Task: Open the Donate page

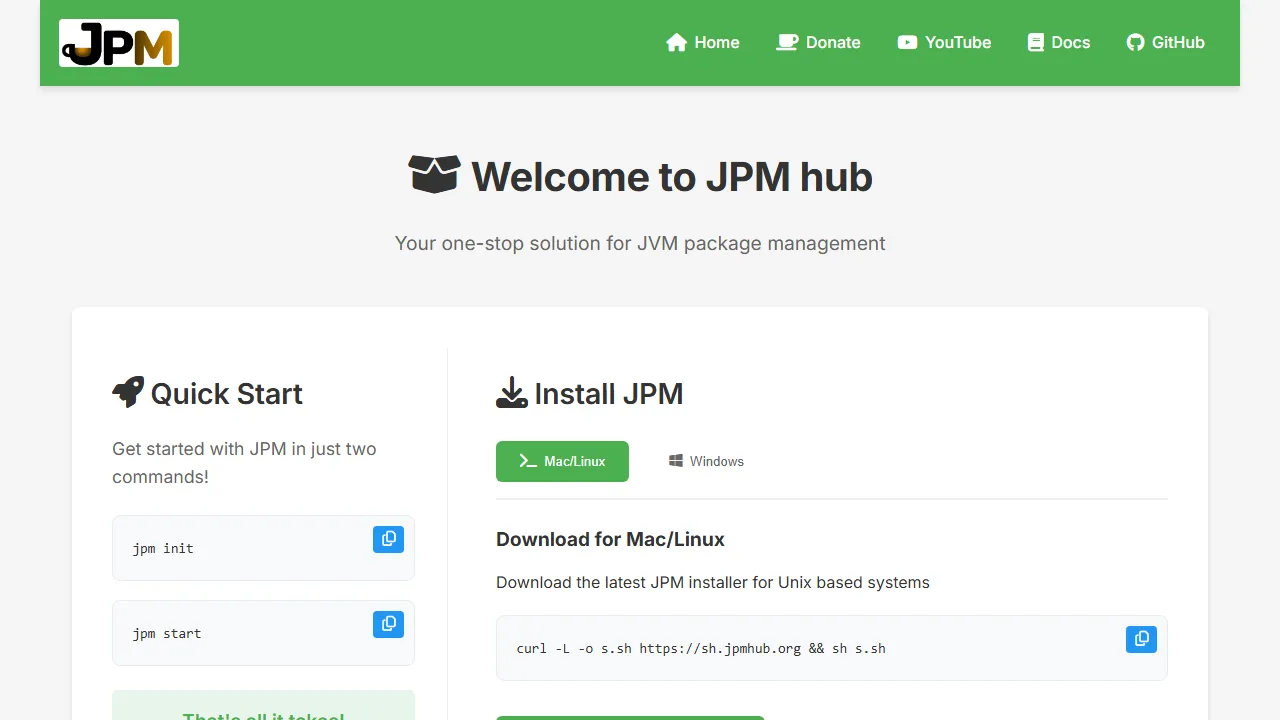Action: pyautogui.click(x=819, y=42)
